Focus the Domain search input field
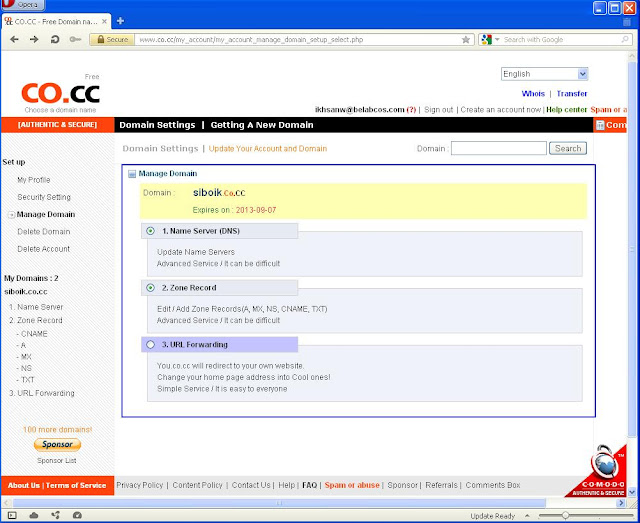Screen dimensions: 640x523 pyautogui.click(x=499, y=148)
